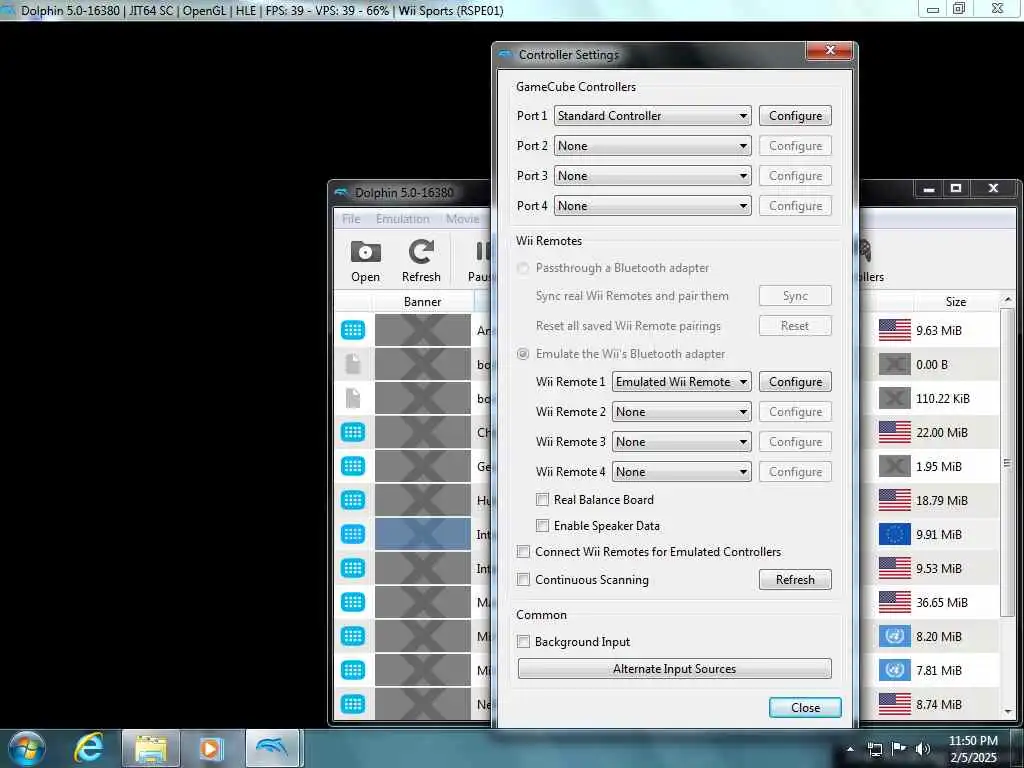1024x768 pixels.
Task: Click the world flag icon in 7.81 MiB row
Action: [x=894, y=670]
